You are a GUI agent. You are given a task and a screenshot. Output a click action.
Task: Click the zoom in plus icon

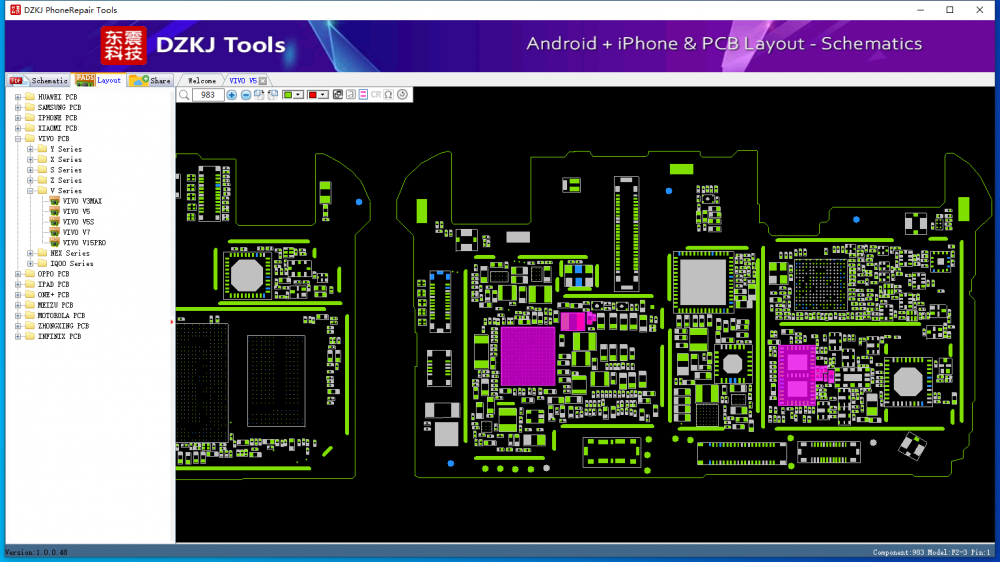click(x=232, y=95)
